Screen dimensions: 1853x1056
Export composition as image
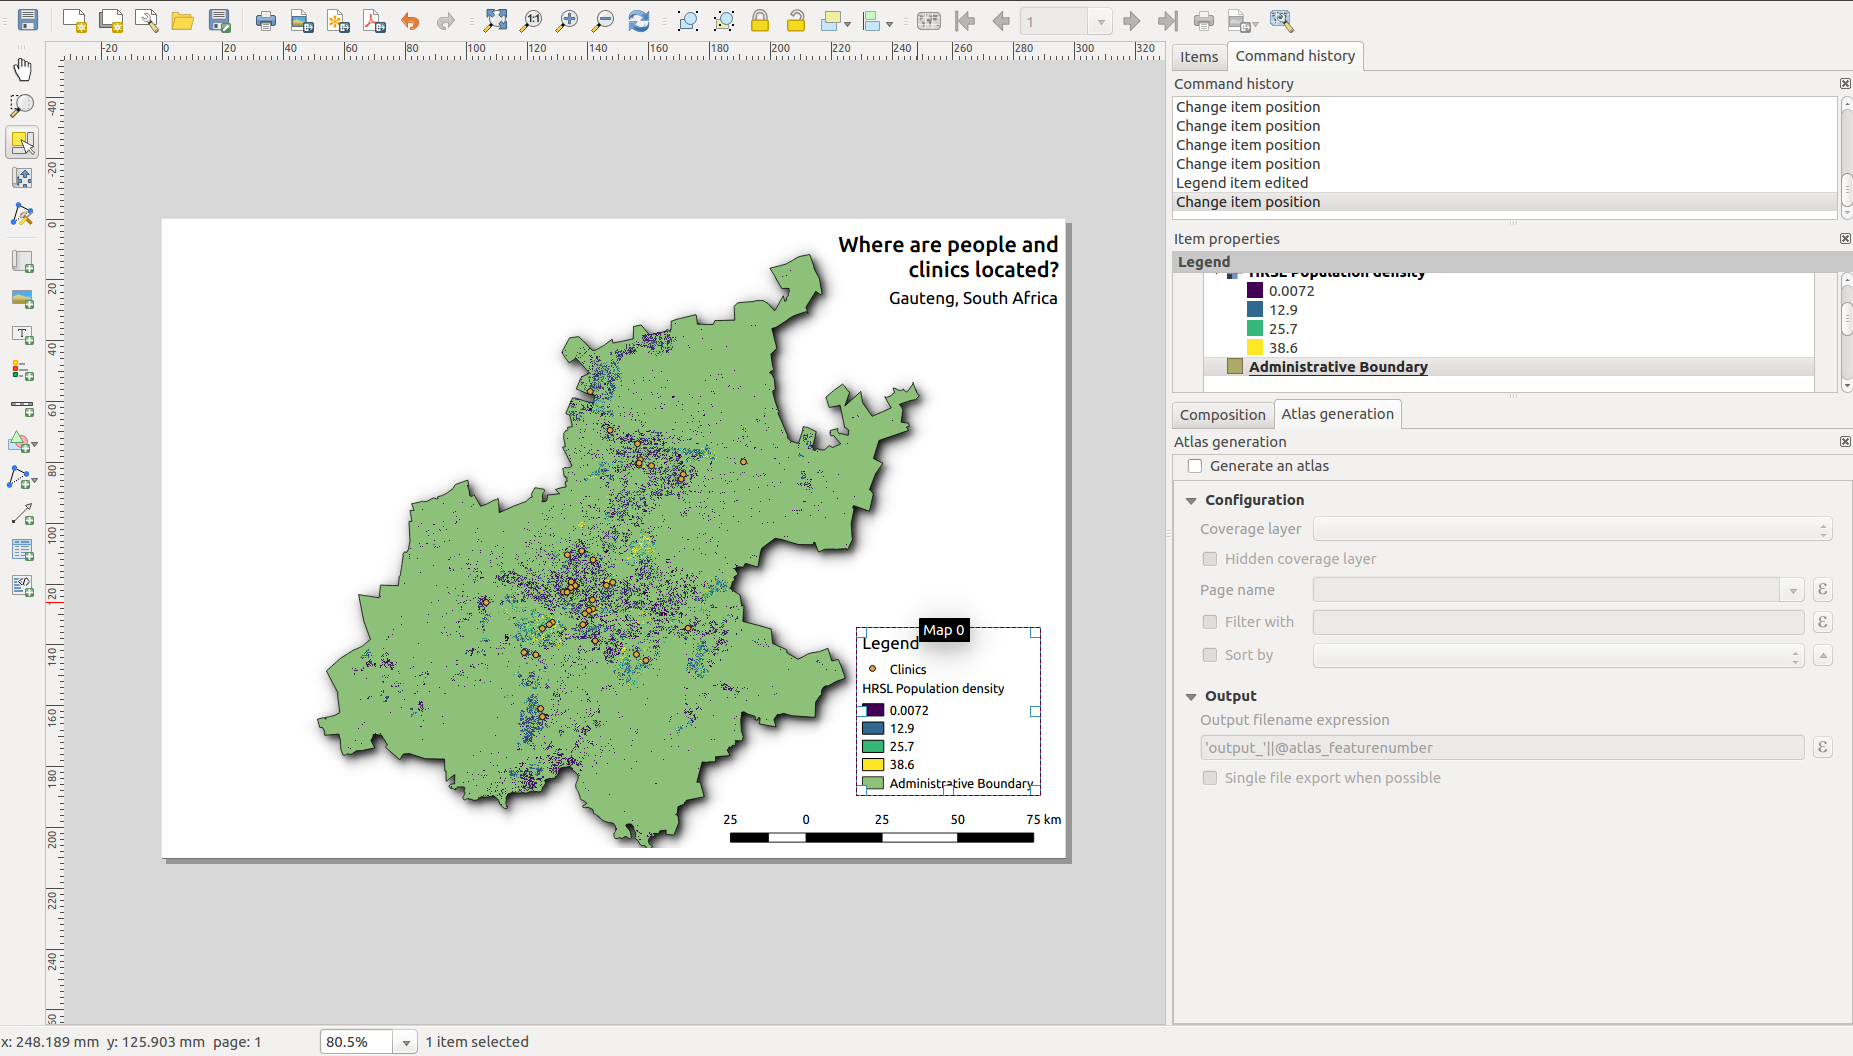tap(302, 20)
